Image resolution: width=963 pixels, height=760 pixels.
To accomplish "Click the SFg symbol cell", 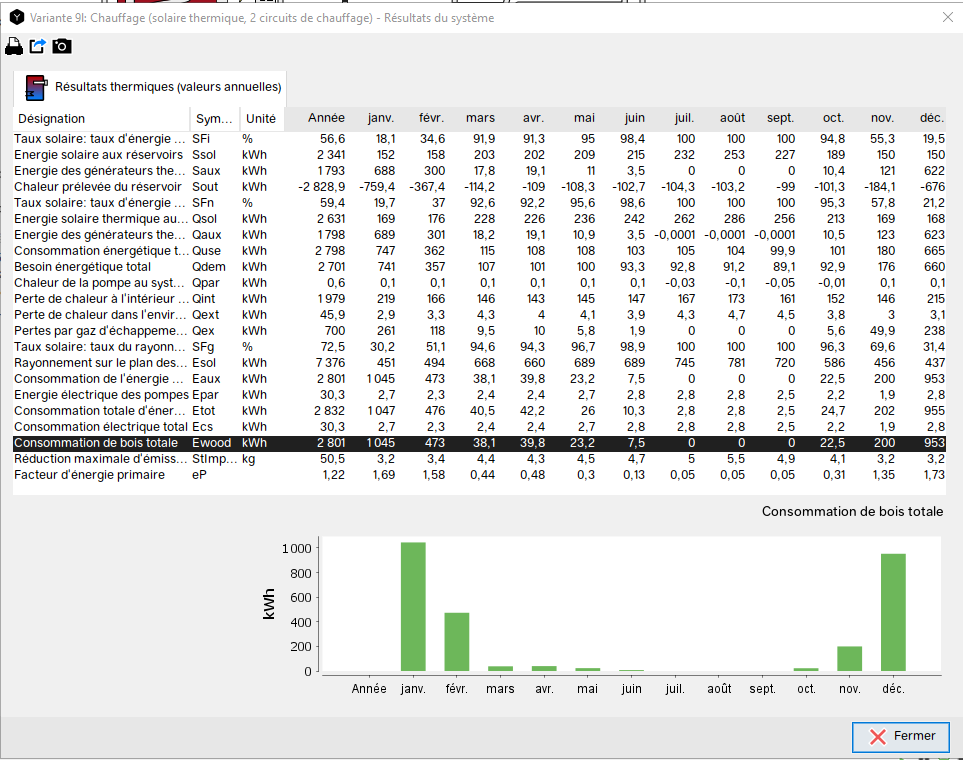I will point(203,347).
